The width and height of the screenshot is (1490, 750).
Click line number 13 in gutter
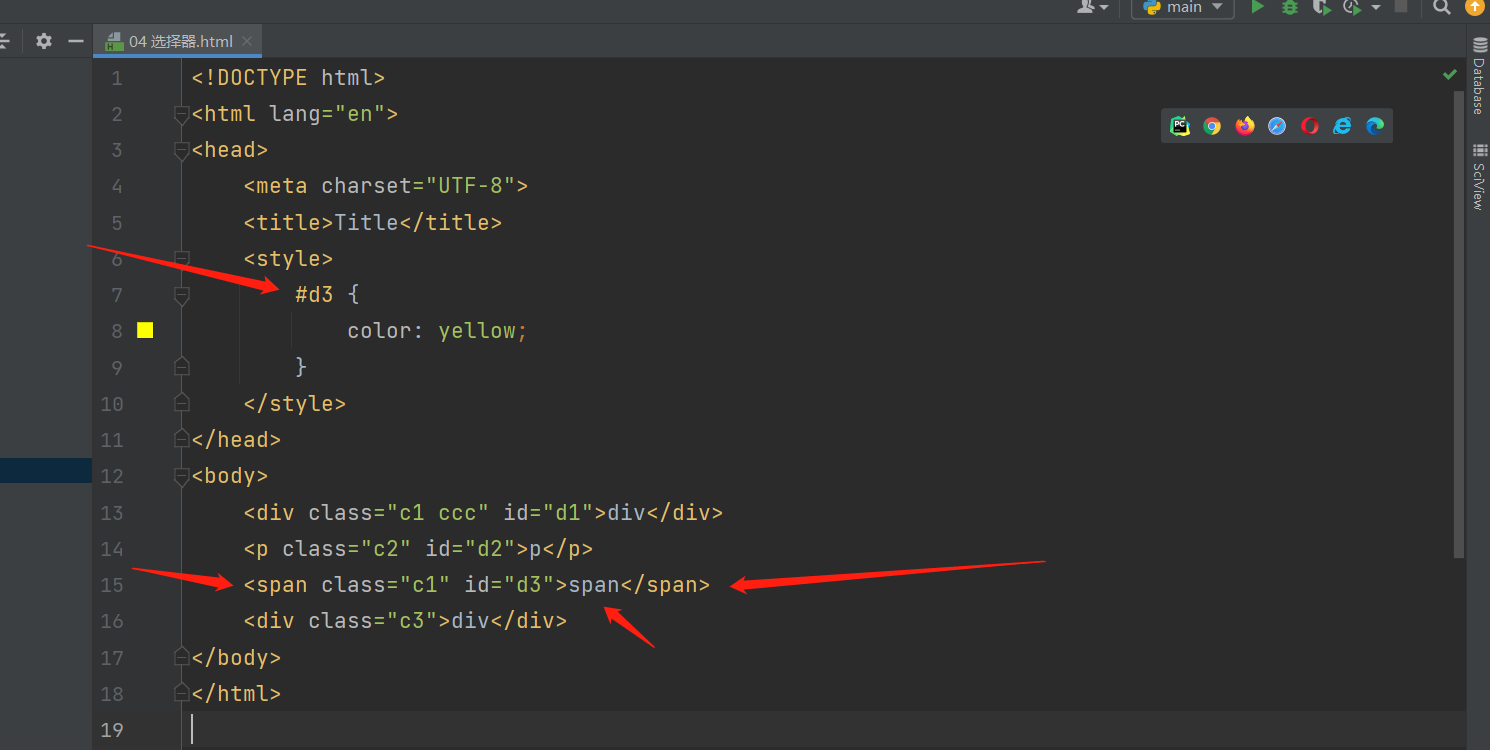pyautogui.click(x=112, y=513)
